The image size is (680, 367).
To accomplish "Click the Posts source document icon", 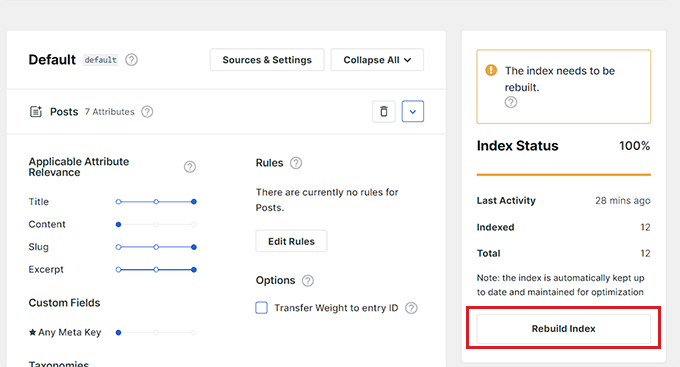I will point(36,112).
